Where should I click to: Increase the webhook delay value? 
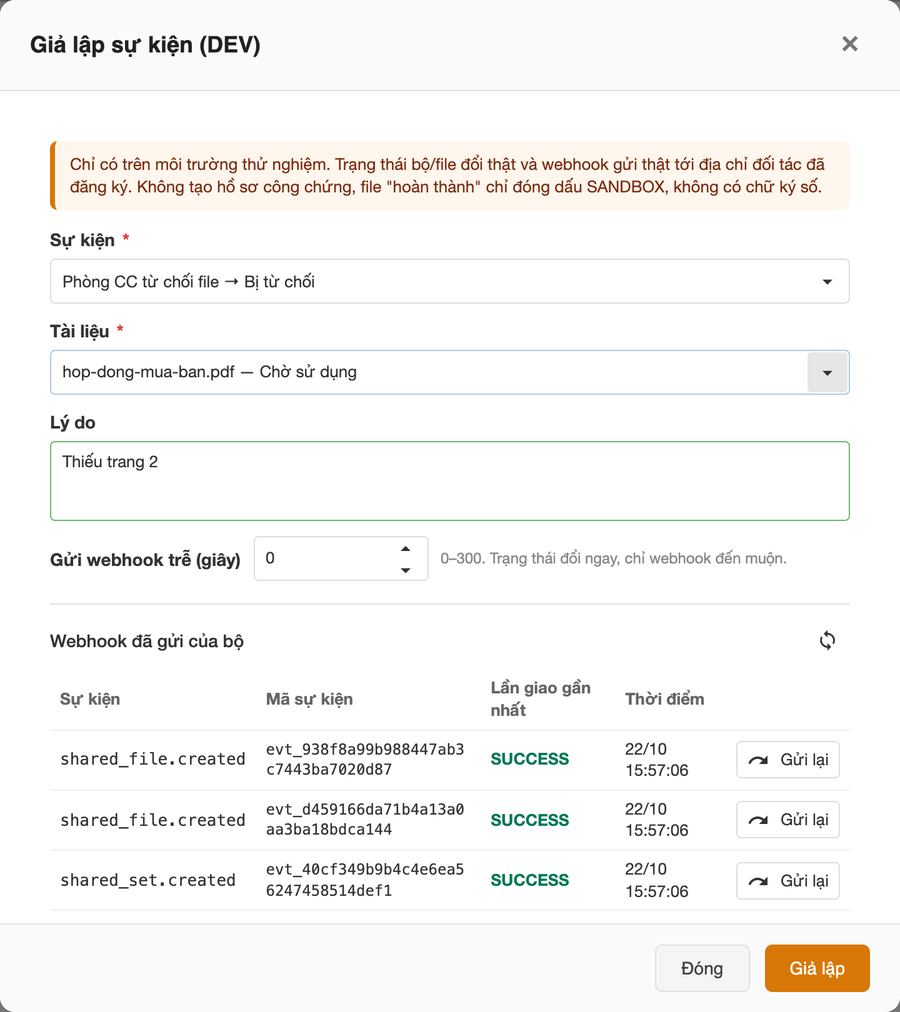(405, 549)
